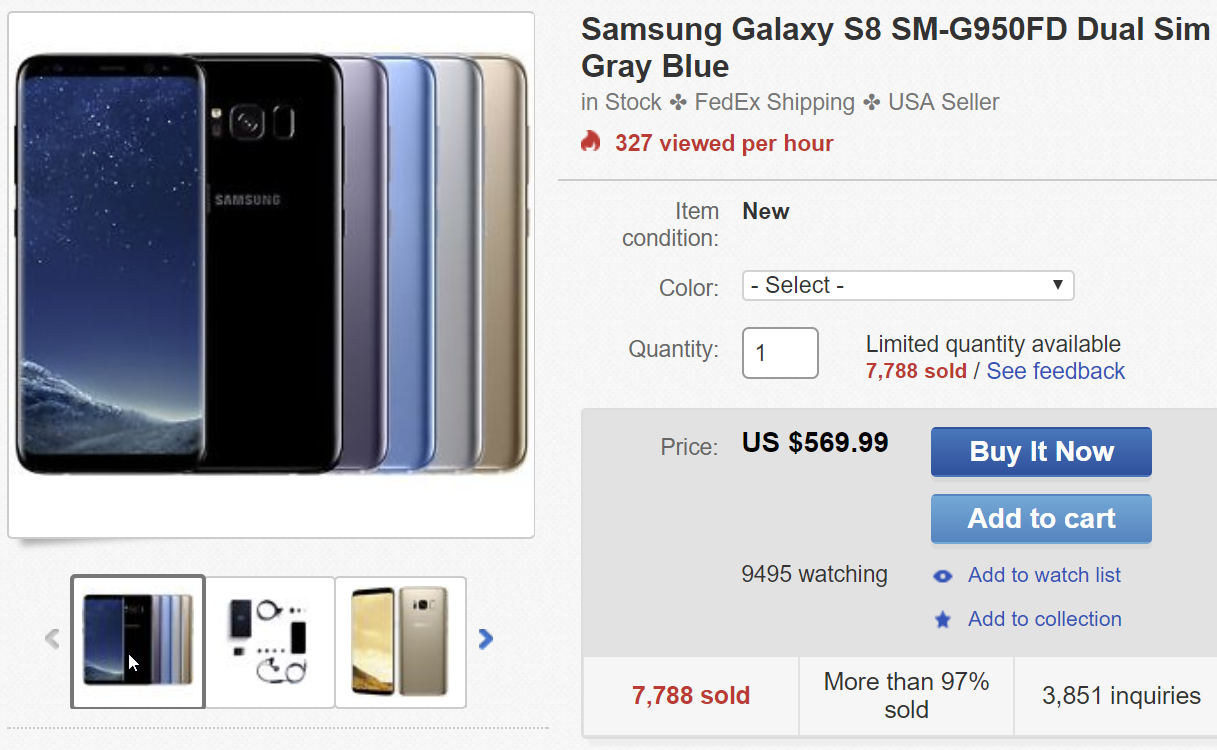Open seller feedback via See feedback link
Image resolution: width=1217 pixels, height=750 pixels.
point(1055,370)
